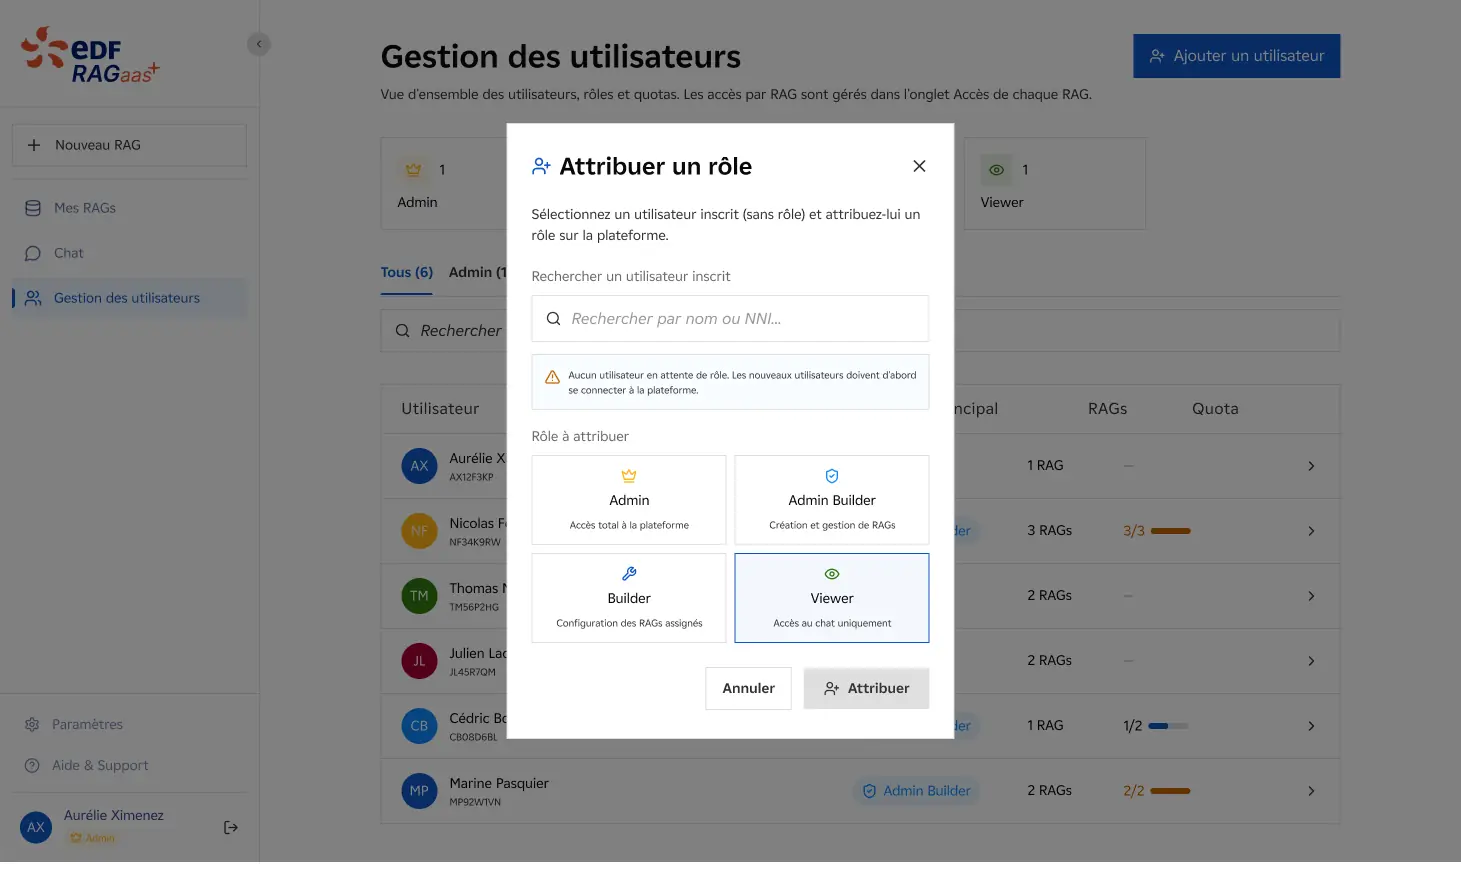1461x888 pixels.
Task: Select the Admin role option
Action: pos(629,500)
